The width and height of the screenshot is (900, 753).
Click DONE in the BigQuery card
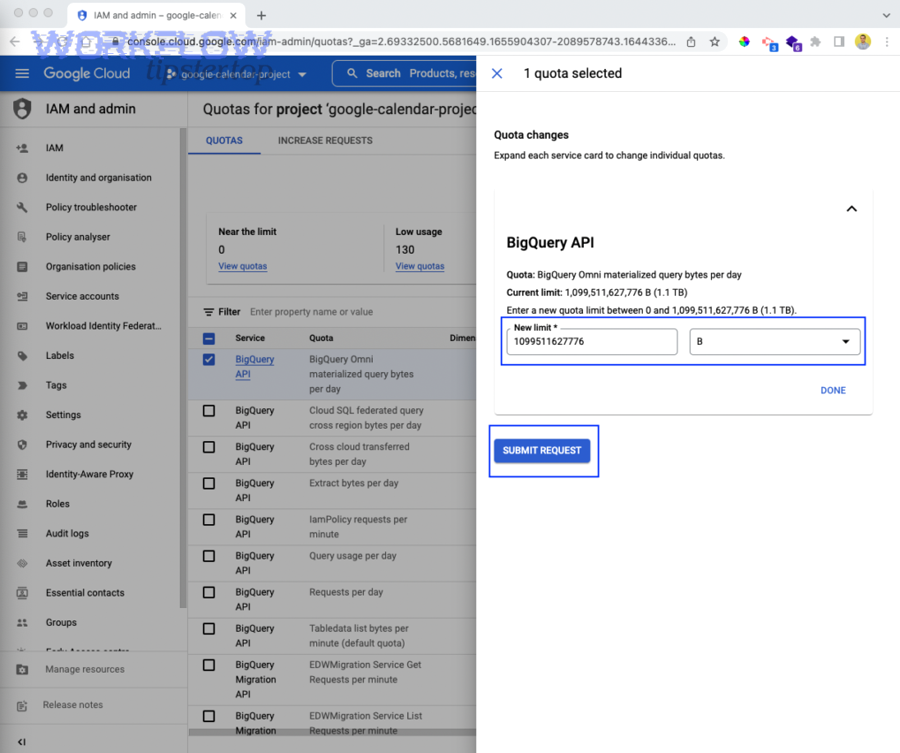[833, 390]
